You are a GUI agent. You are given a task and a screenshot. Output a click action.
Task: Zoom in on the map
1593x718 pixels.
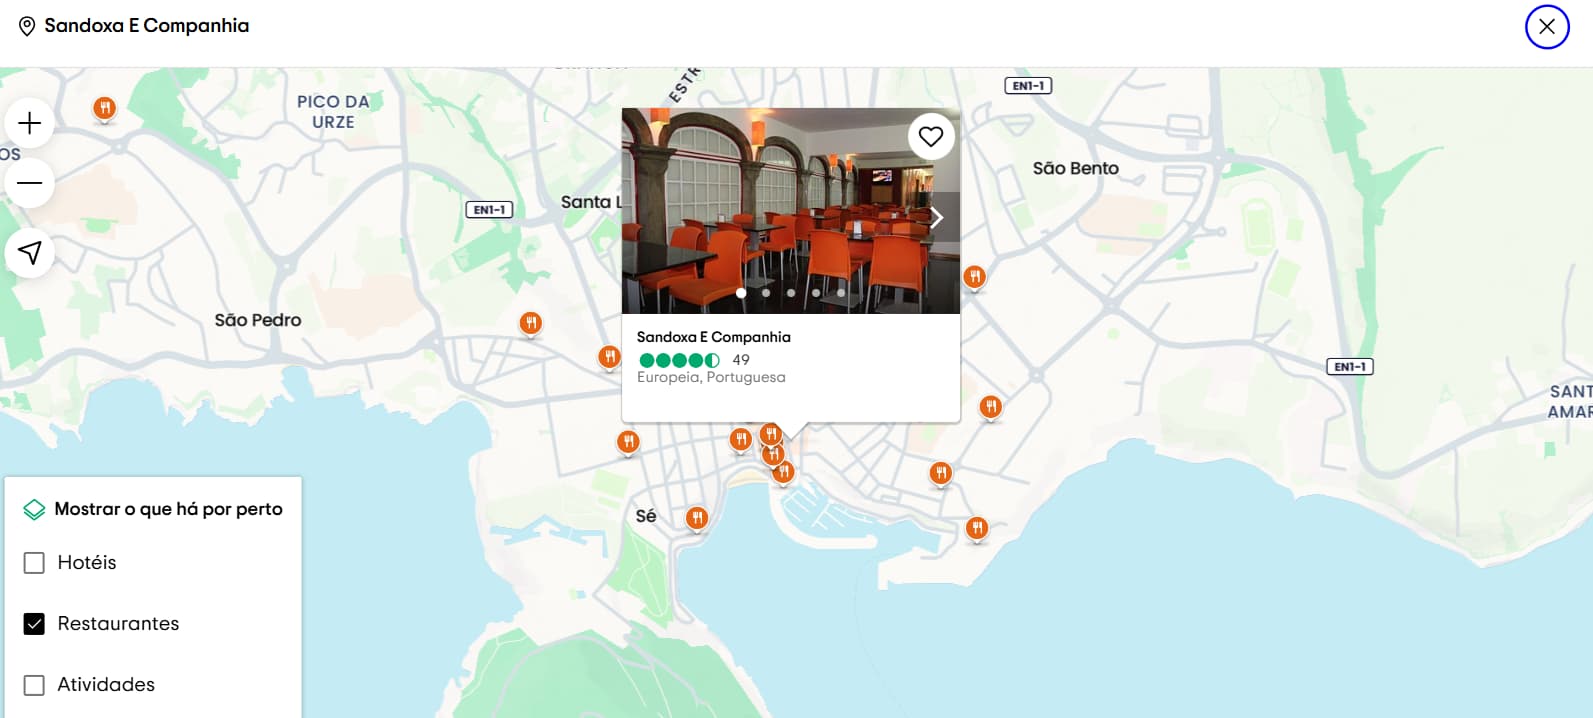(30, 123)
